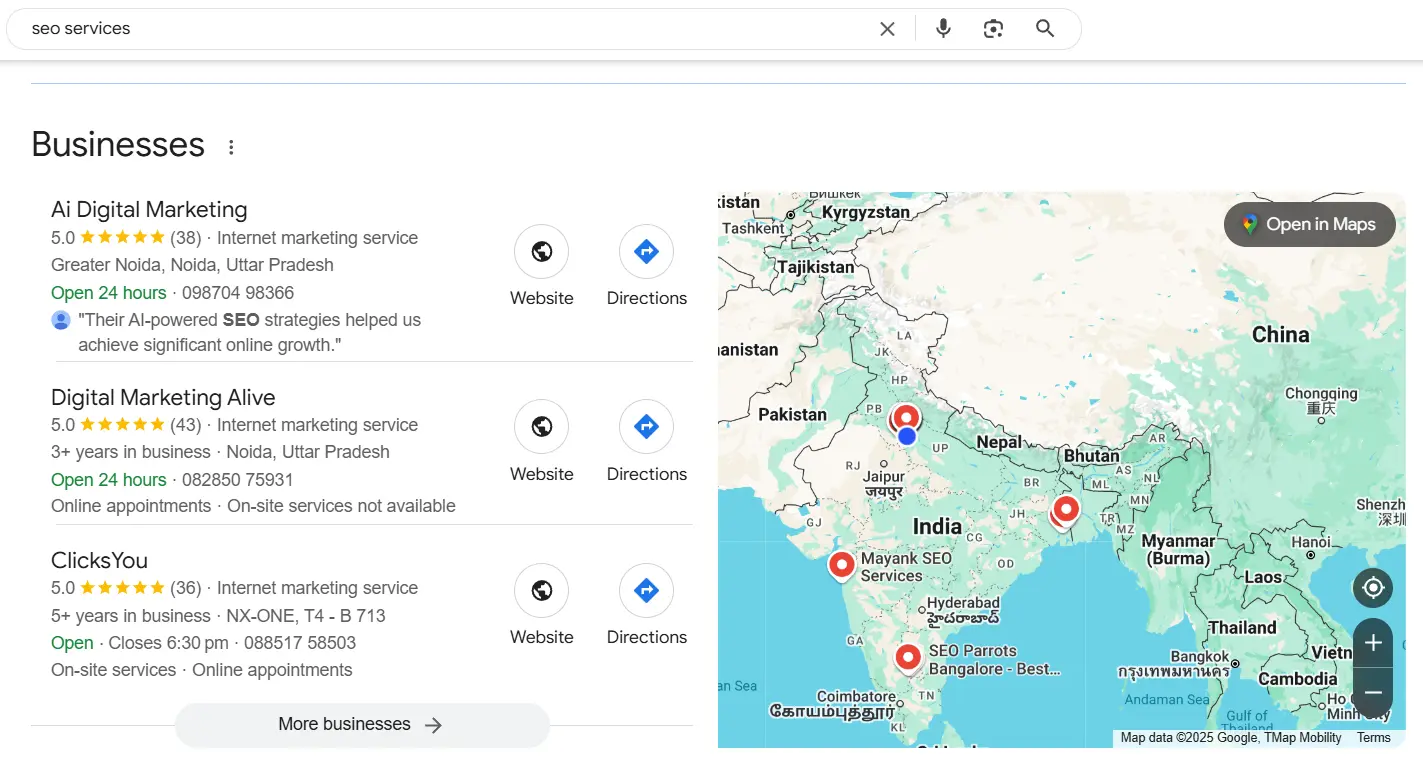Open Digital Marketing Alive website globe icon
This screenshot has width=1423, height=779.
click(542, 427)
